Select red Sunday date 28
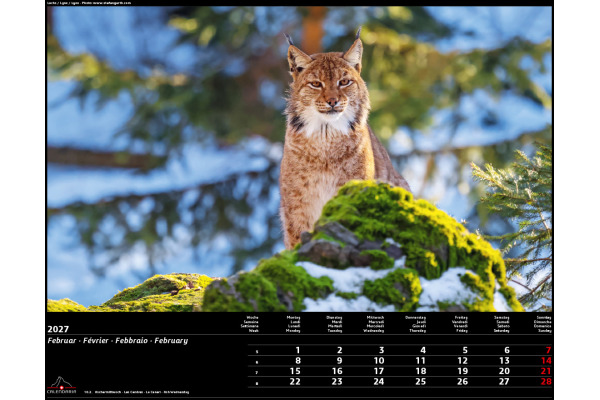Viewport: 600px width, 400px height. point(546,382)
